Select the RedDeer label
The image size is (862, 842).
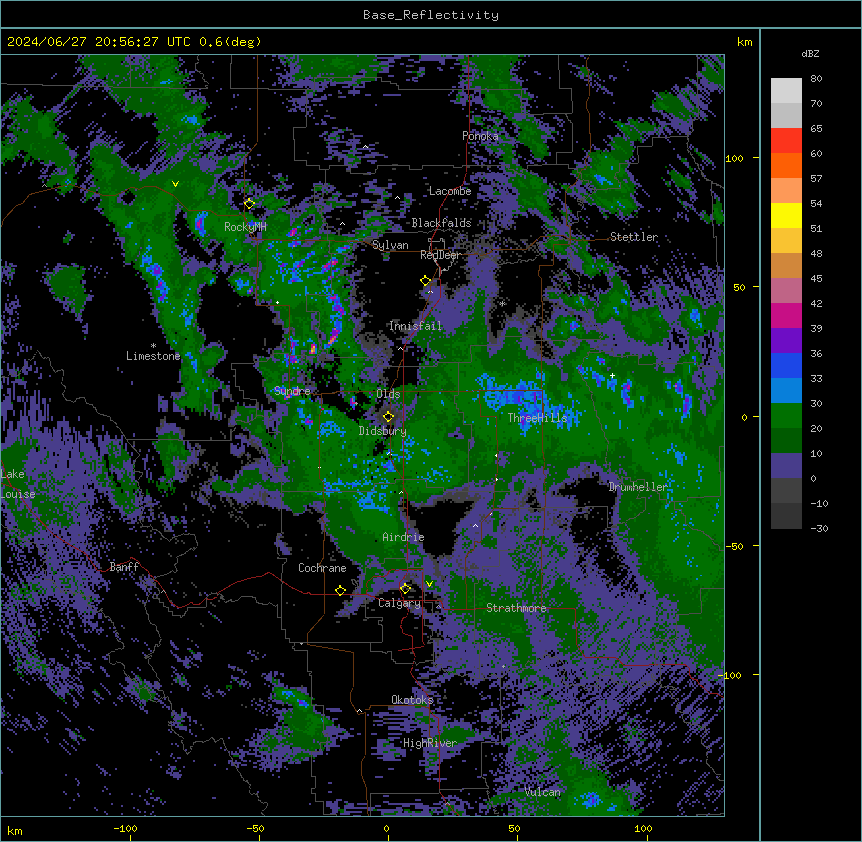pyautogui.click(x=441, y=255)
